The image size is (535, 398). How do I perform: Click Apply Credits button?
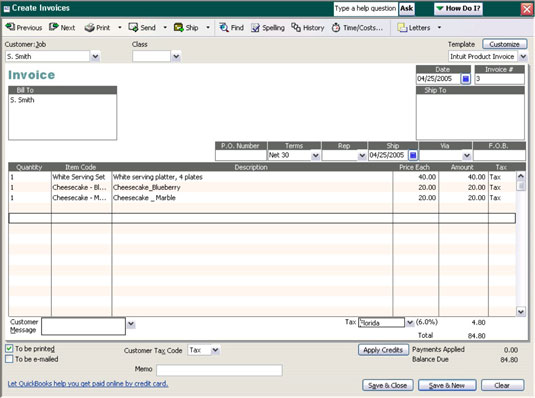coord(383,350)
